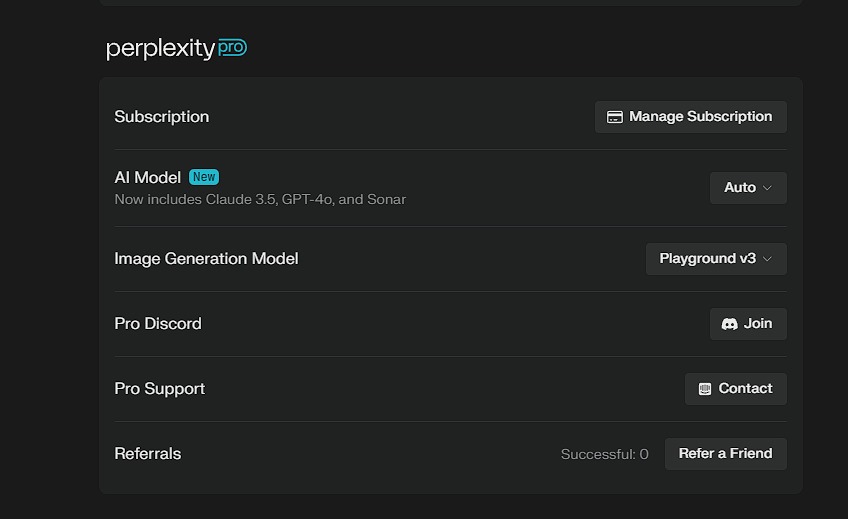The image size is (848, 519).
Task: Expand the chevron next to Auto
Action: click(x=767, y=188)
